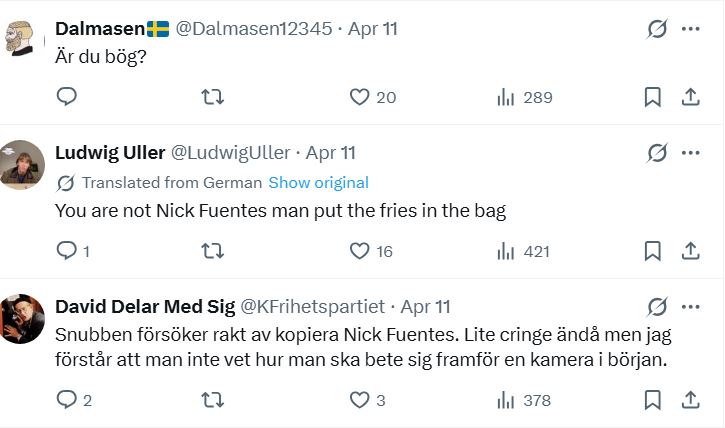Expand more options on David Delar's tweet

coord(690,305)
